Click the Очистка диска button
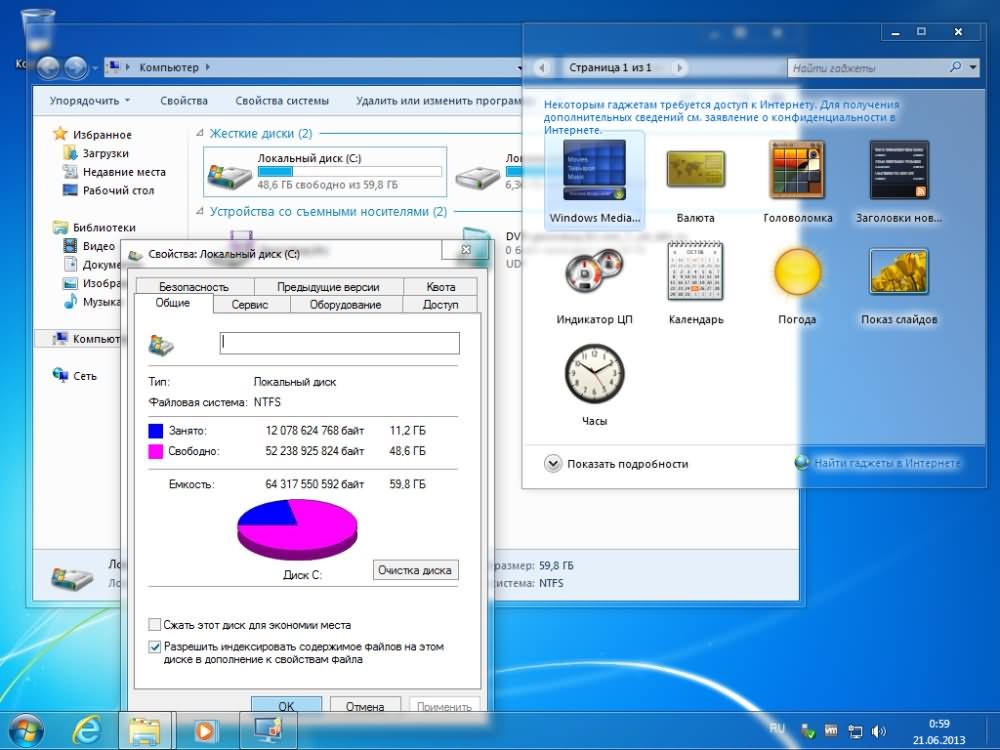The height and width of the screenshot is (750, 1000). (416, 571)
